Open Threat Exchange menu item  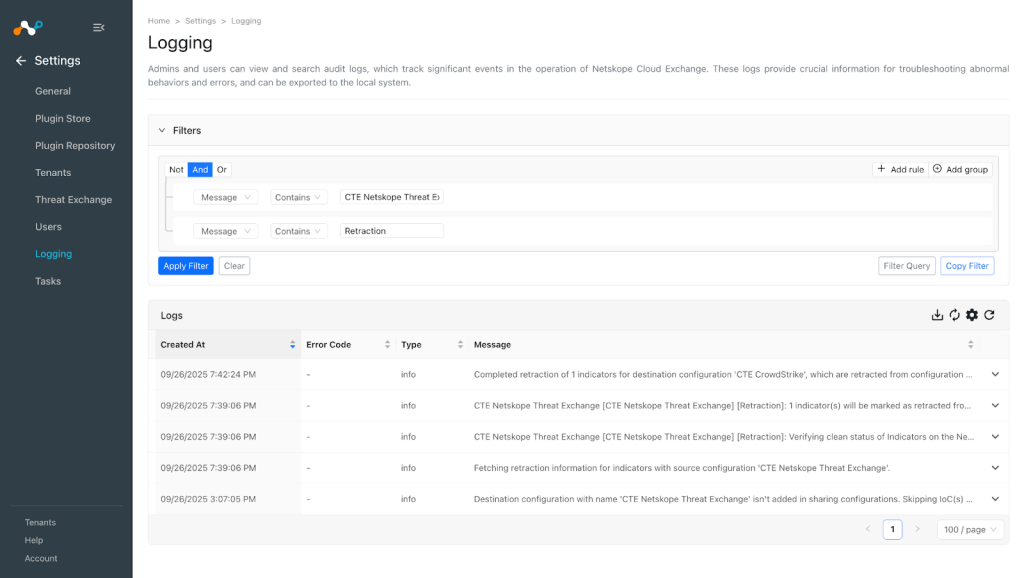(74, 200)
